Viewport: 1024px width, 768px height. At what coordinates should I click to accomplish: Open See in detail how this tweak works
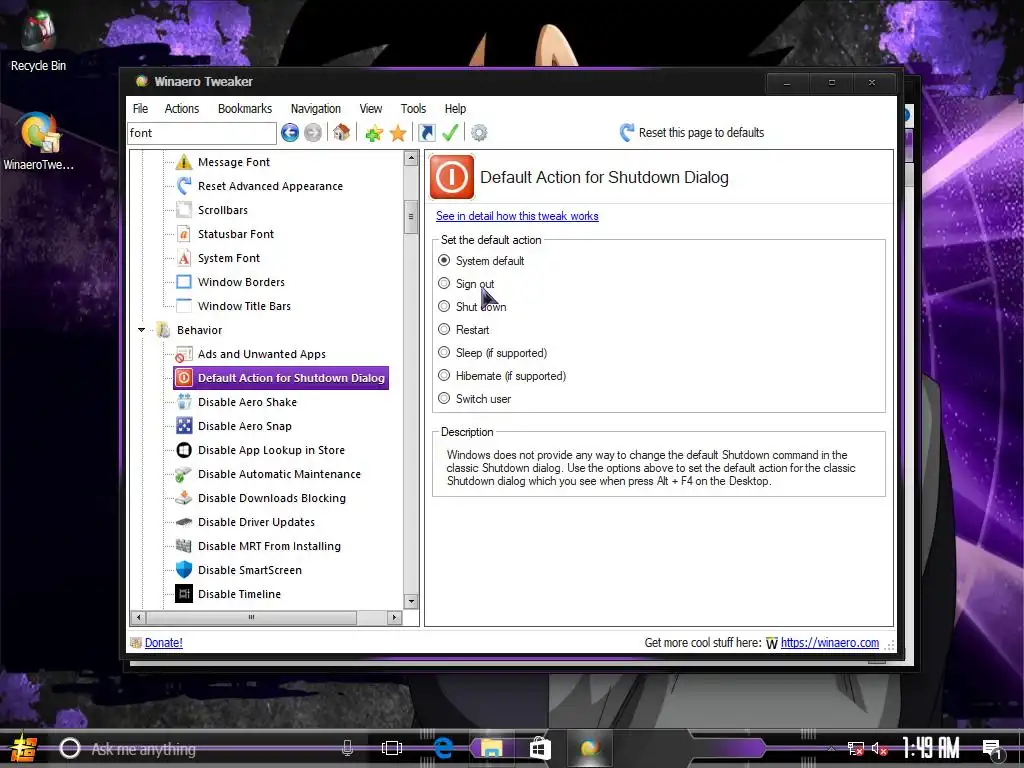click(x=517, y=216)
